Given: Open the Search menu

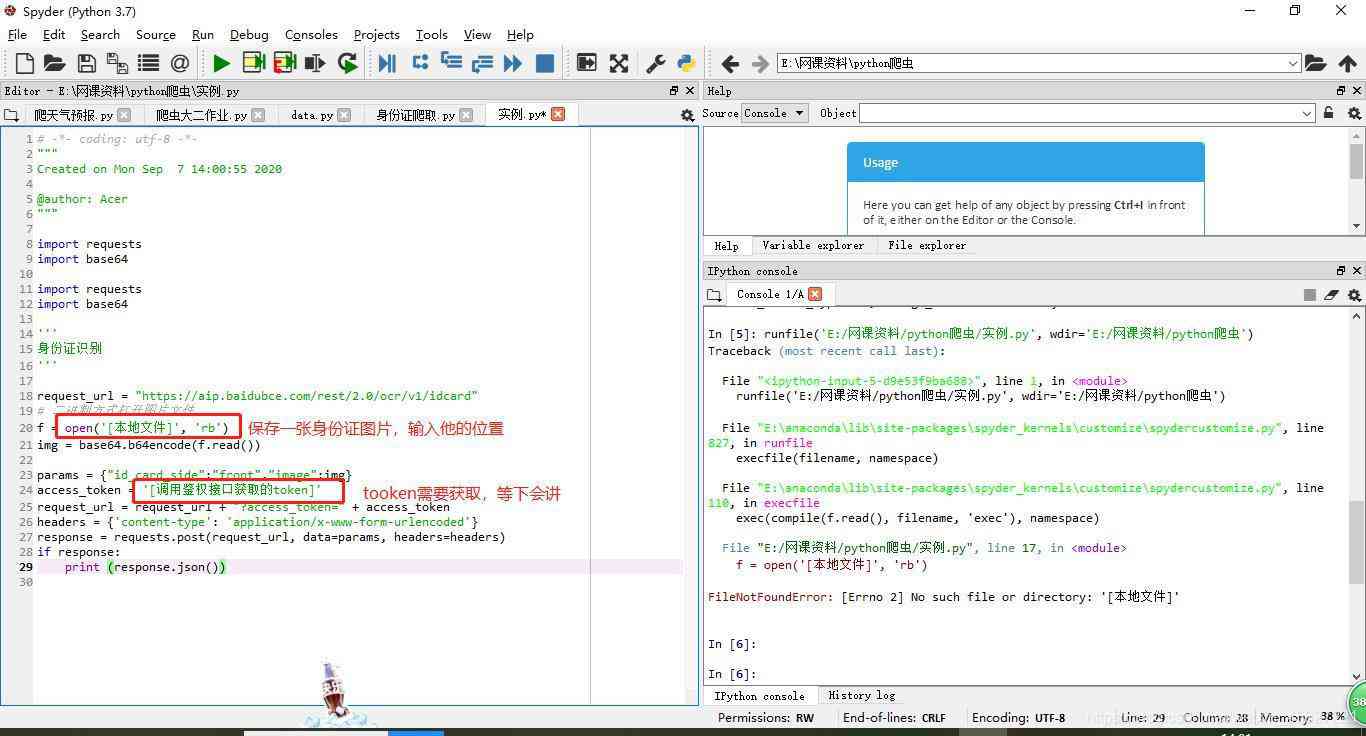Looking at the screenshot, I should click(100, 34).
